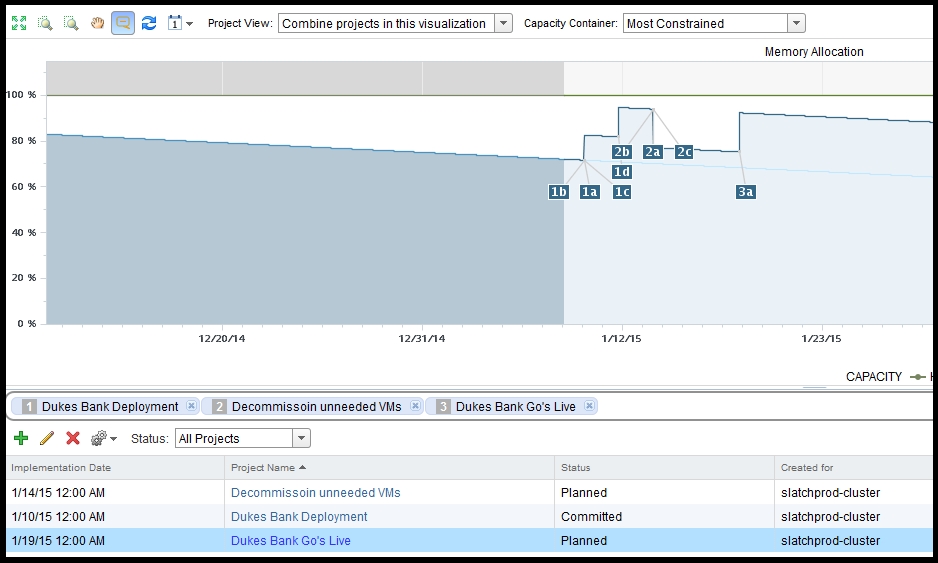This screenshot has height=563, width=938.
Task: Select the zoom-in magnifier tool
Action: (45, 23)
